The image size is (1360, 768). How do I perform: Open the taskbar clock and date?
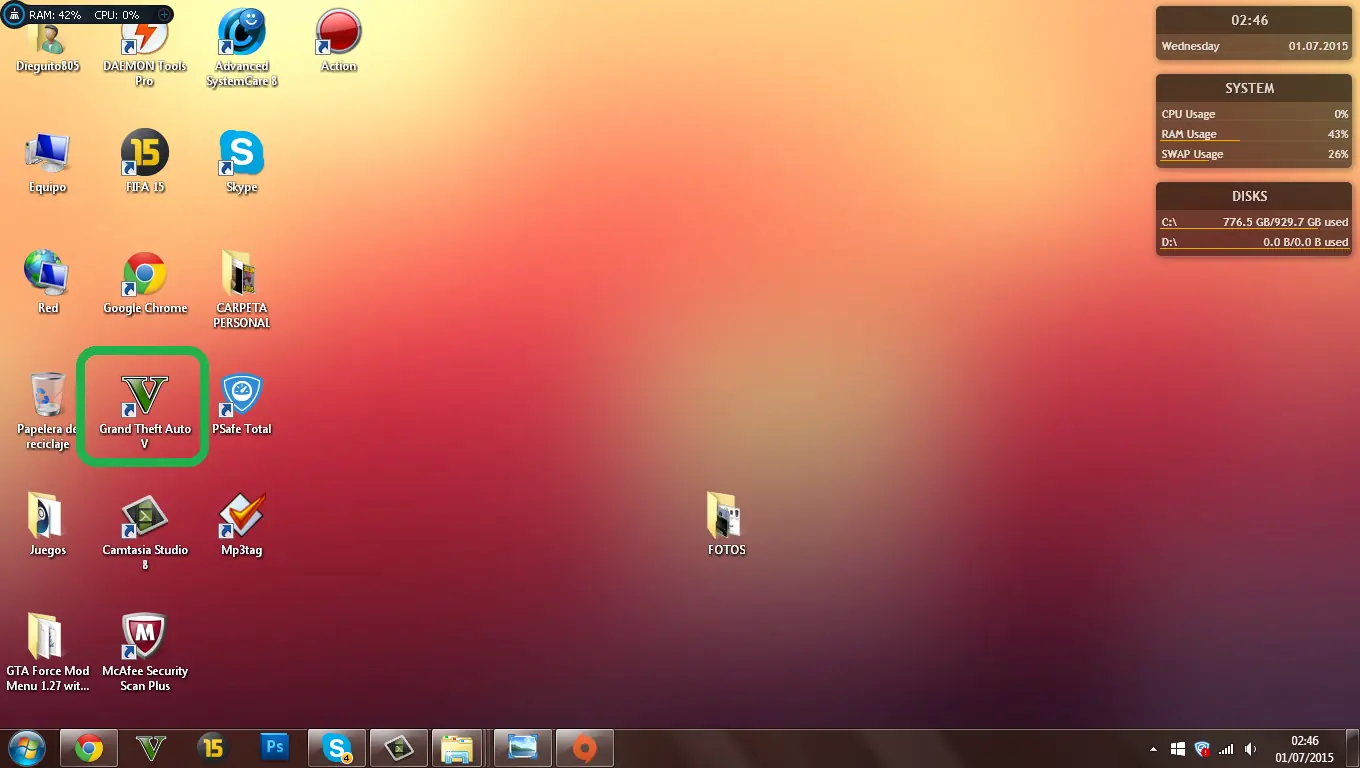[x=1304, y=748]
